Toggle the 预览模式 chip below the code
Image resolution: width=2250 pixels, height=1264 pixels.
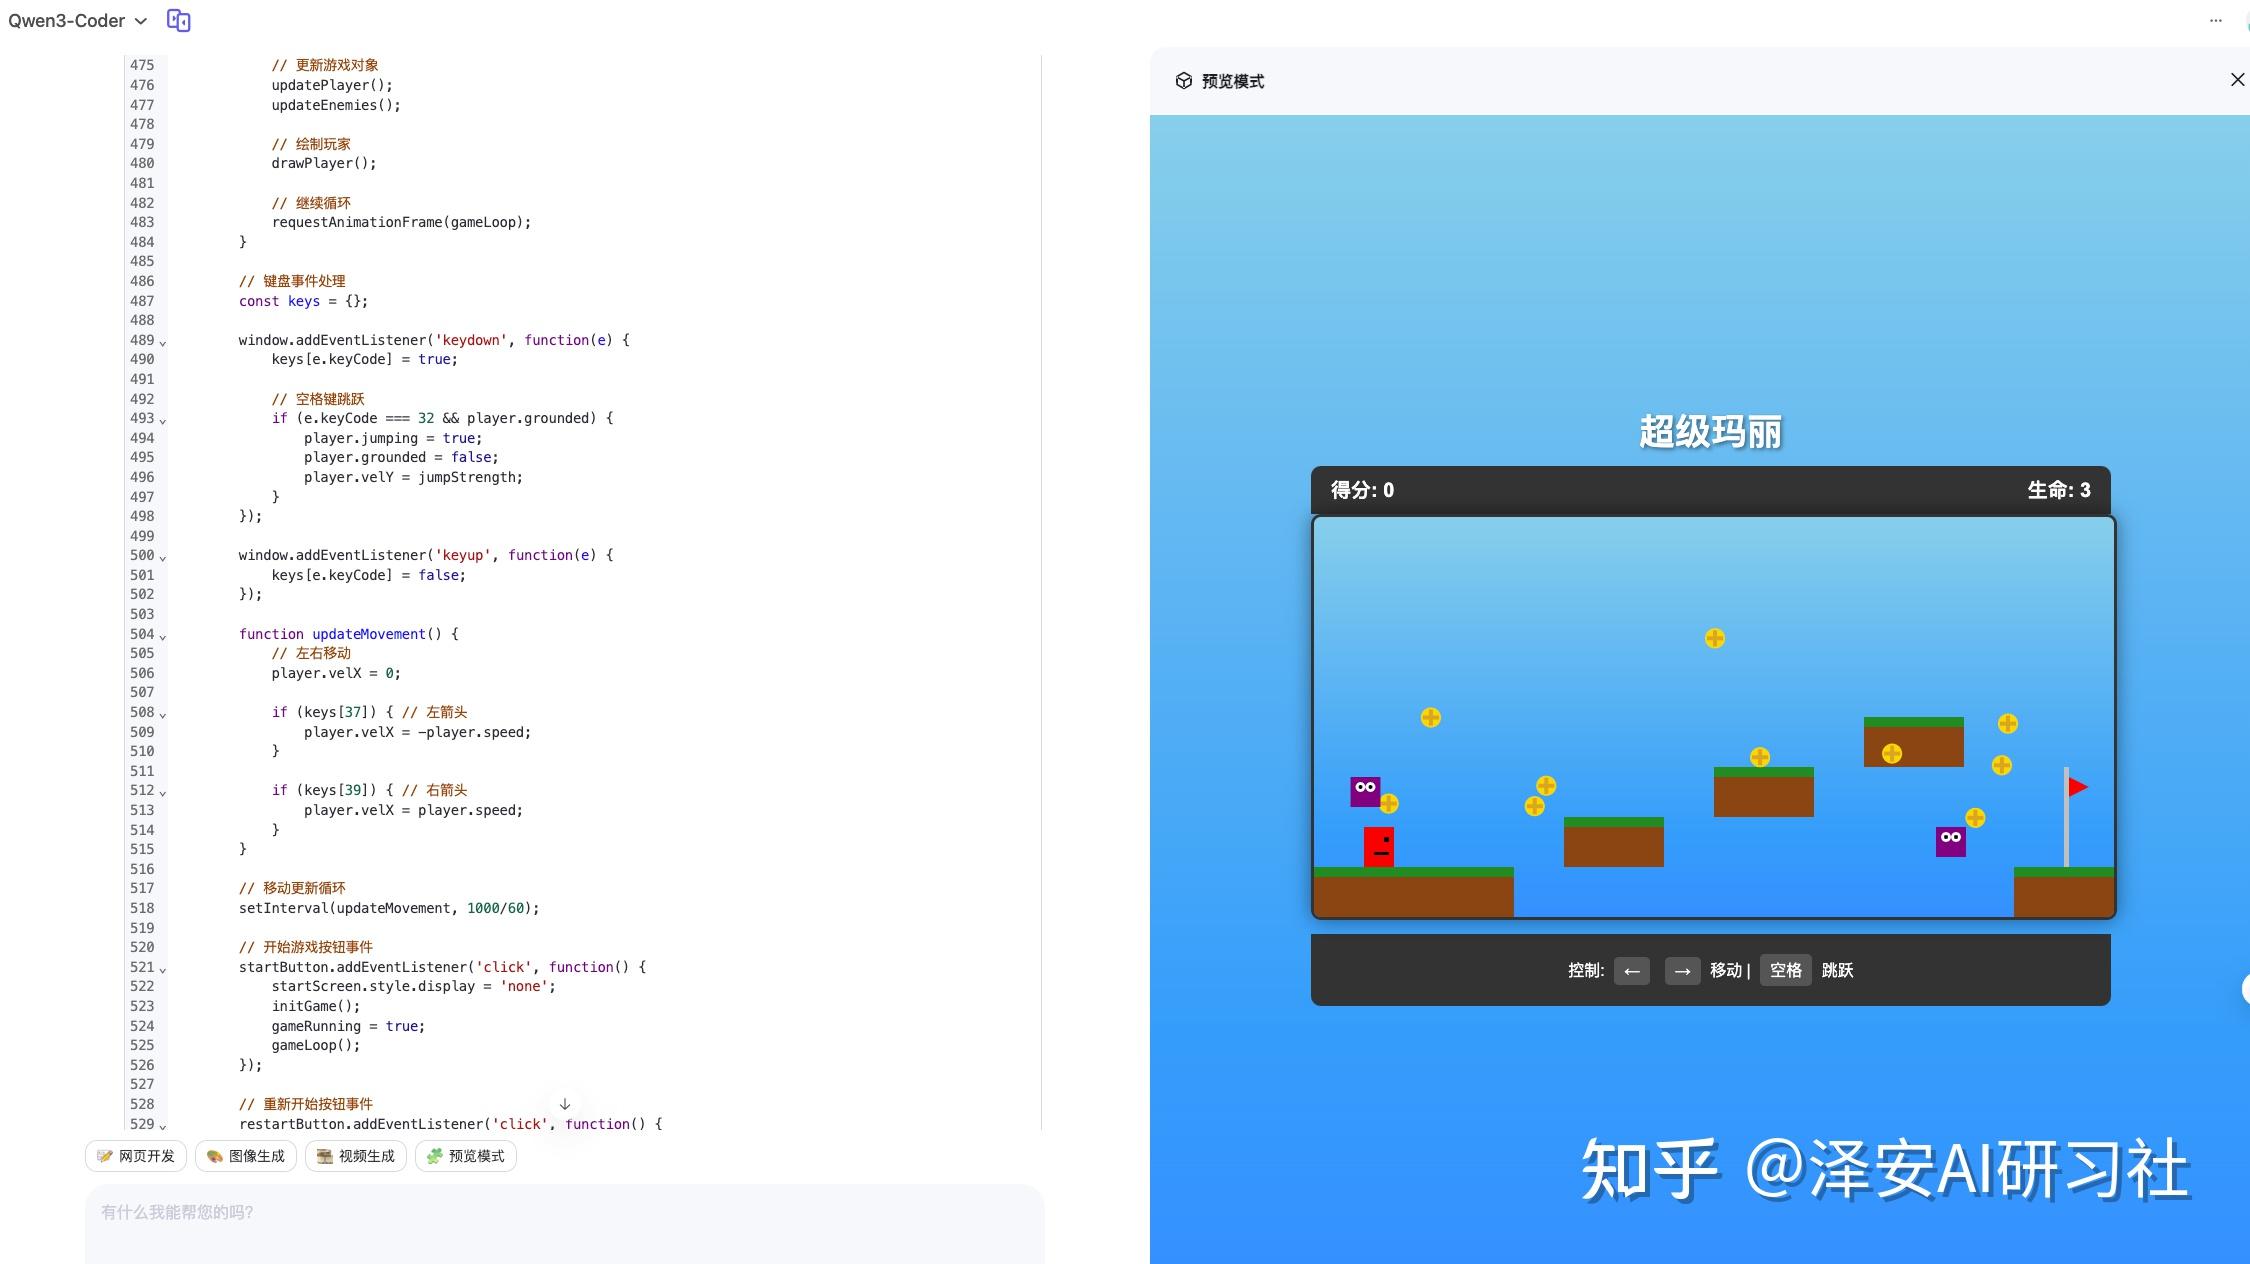coord(466,1156)
